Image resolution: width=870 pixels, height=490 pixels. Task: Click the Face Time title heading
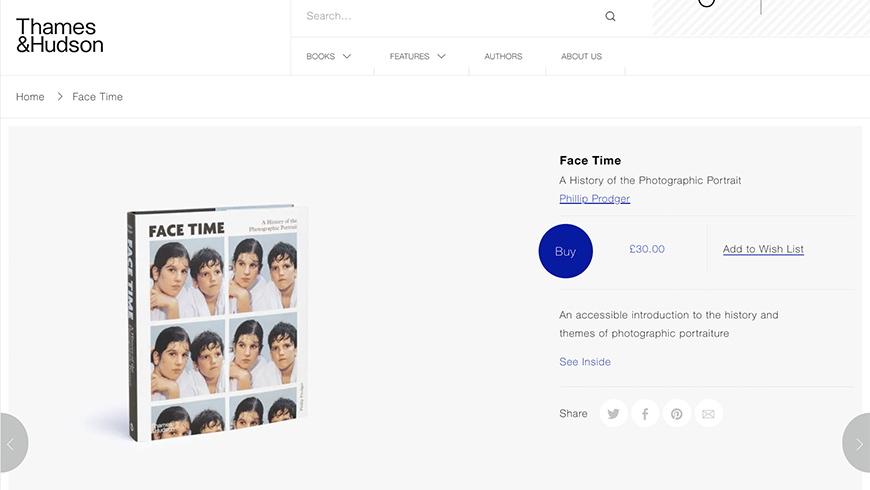click(590, 160)
